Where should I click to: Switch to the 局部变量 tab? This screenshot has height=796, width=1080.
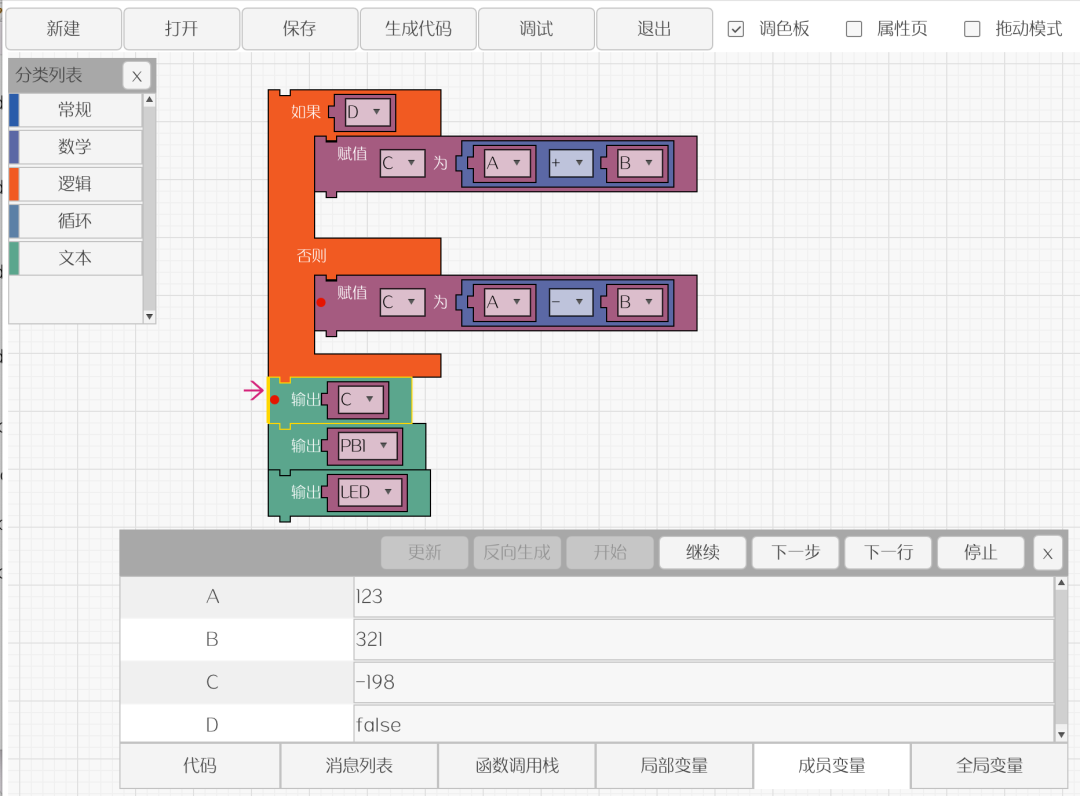[x=674, y=766]
